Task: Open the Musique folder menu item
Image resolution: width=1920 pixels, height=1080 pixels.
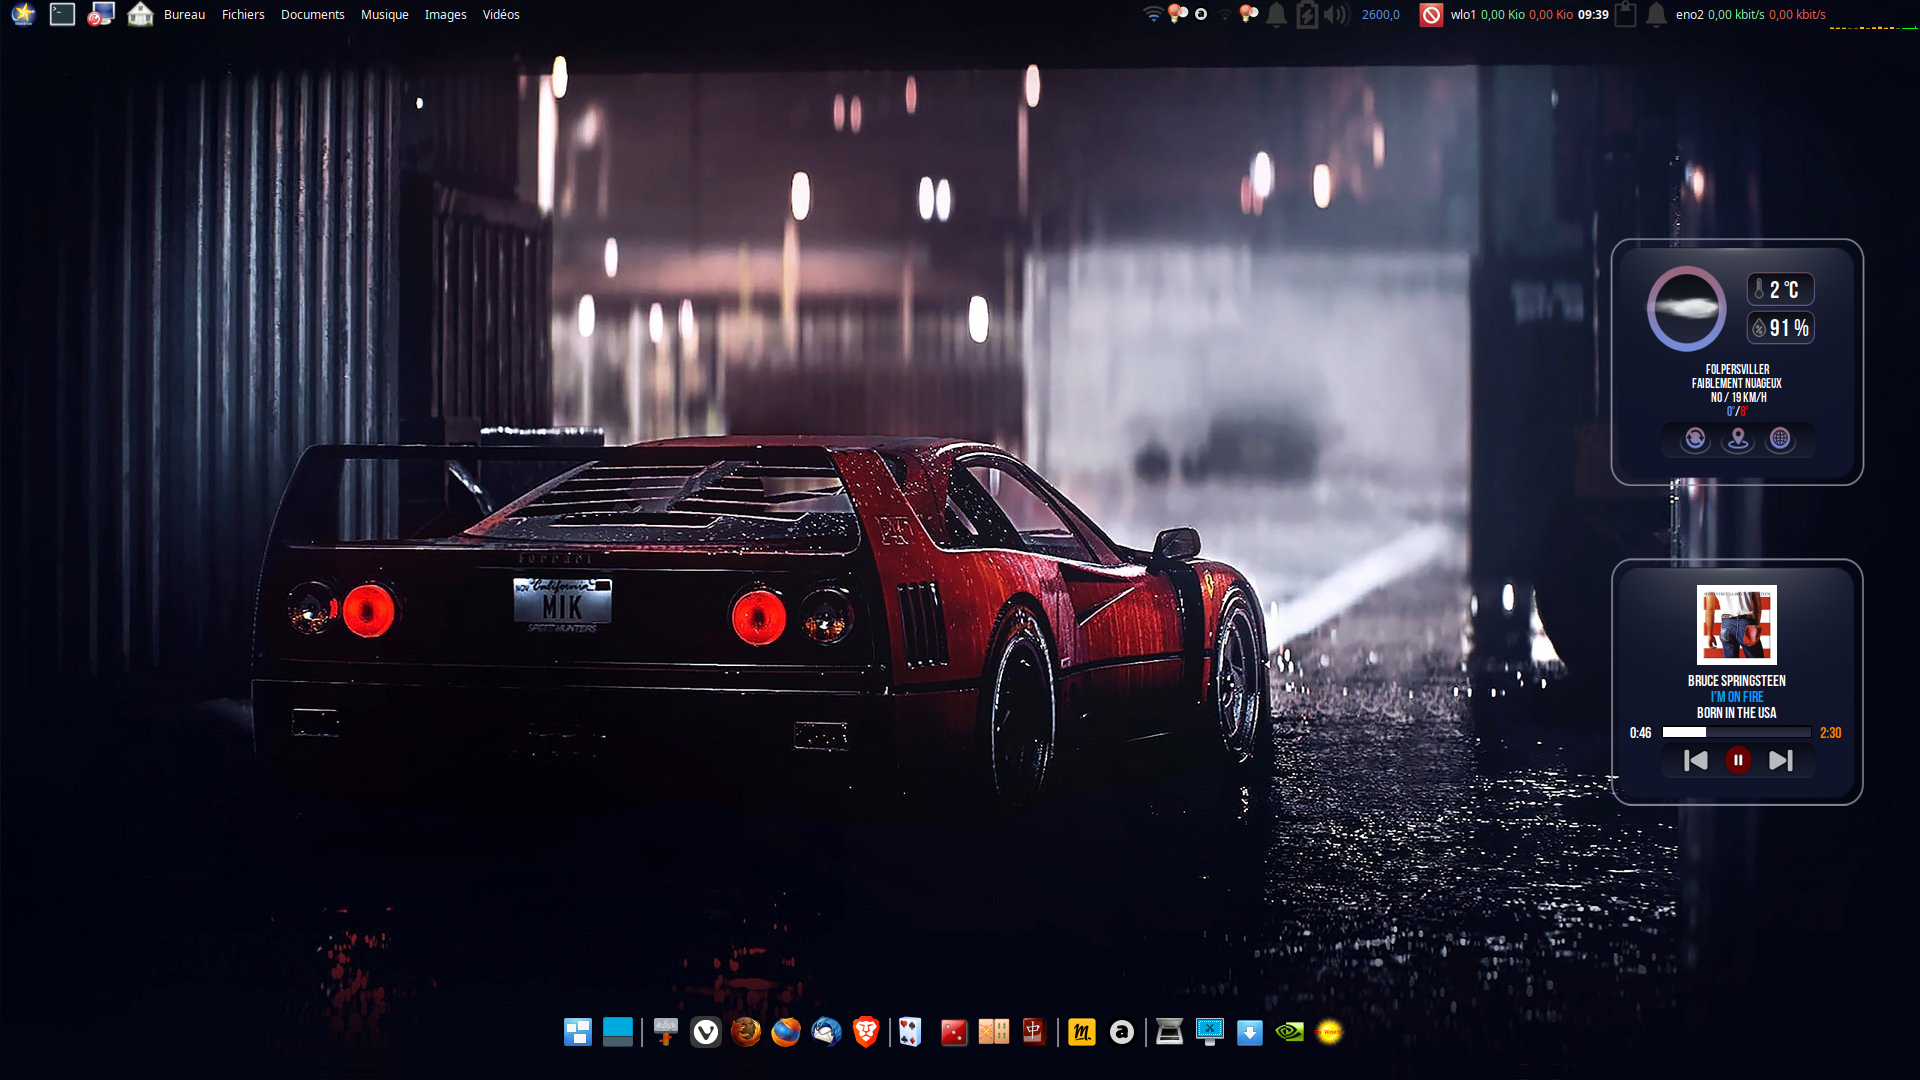Action: pos(384,14)
